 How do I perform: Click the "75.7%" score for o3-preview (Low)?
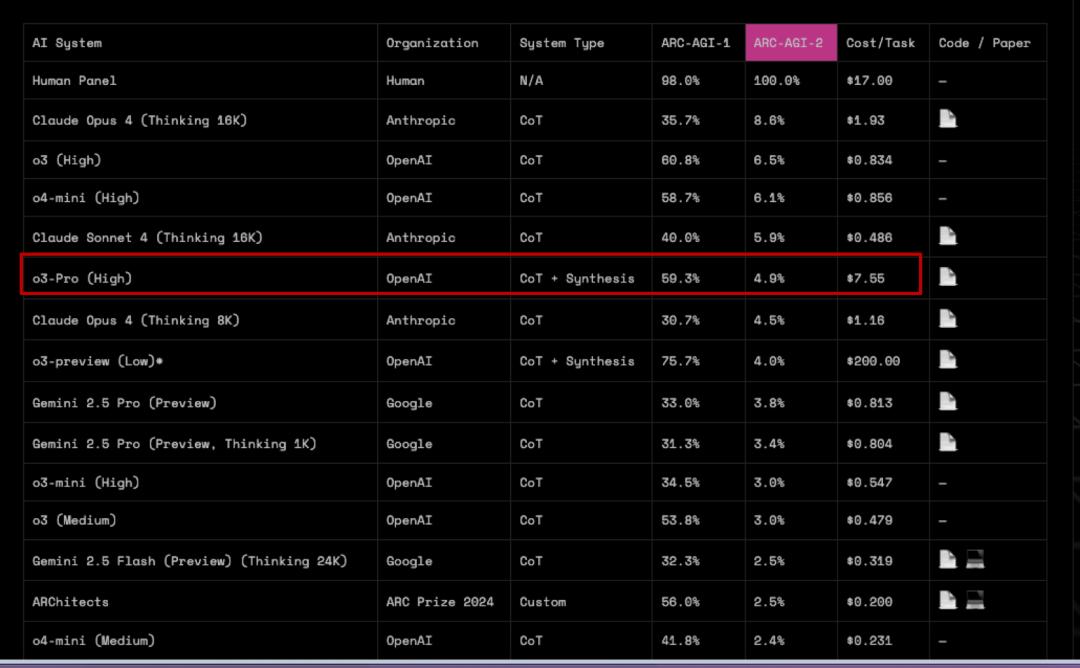pos(680,362)
